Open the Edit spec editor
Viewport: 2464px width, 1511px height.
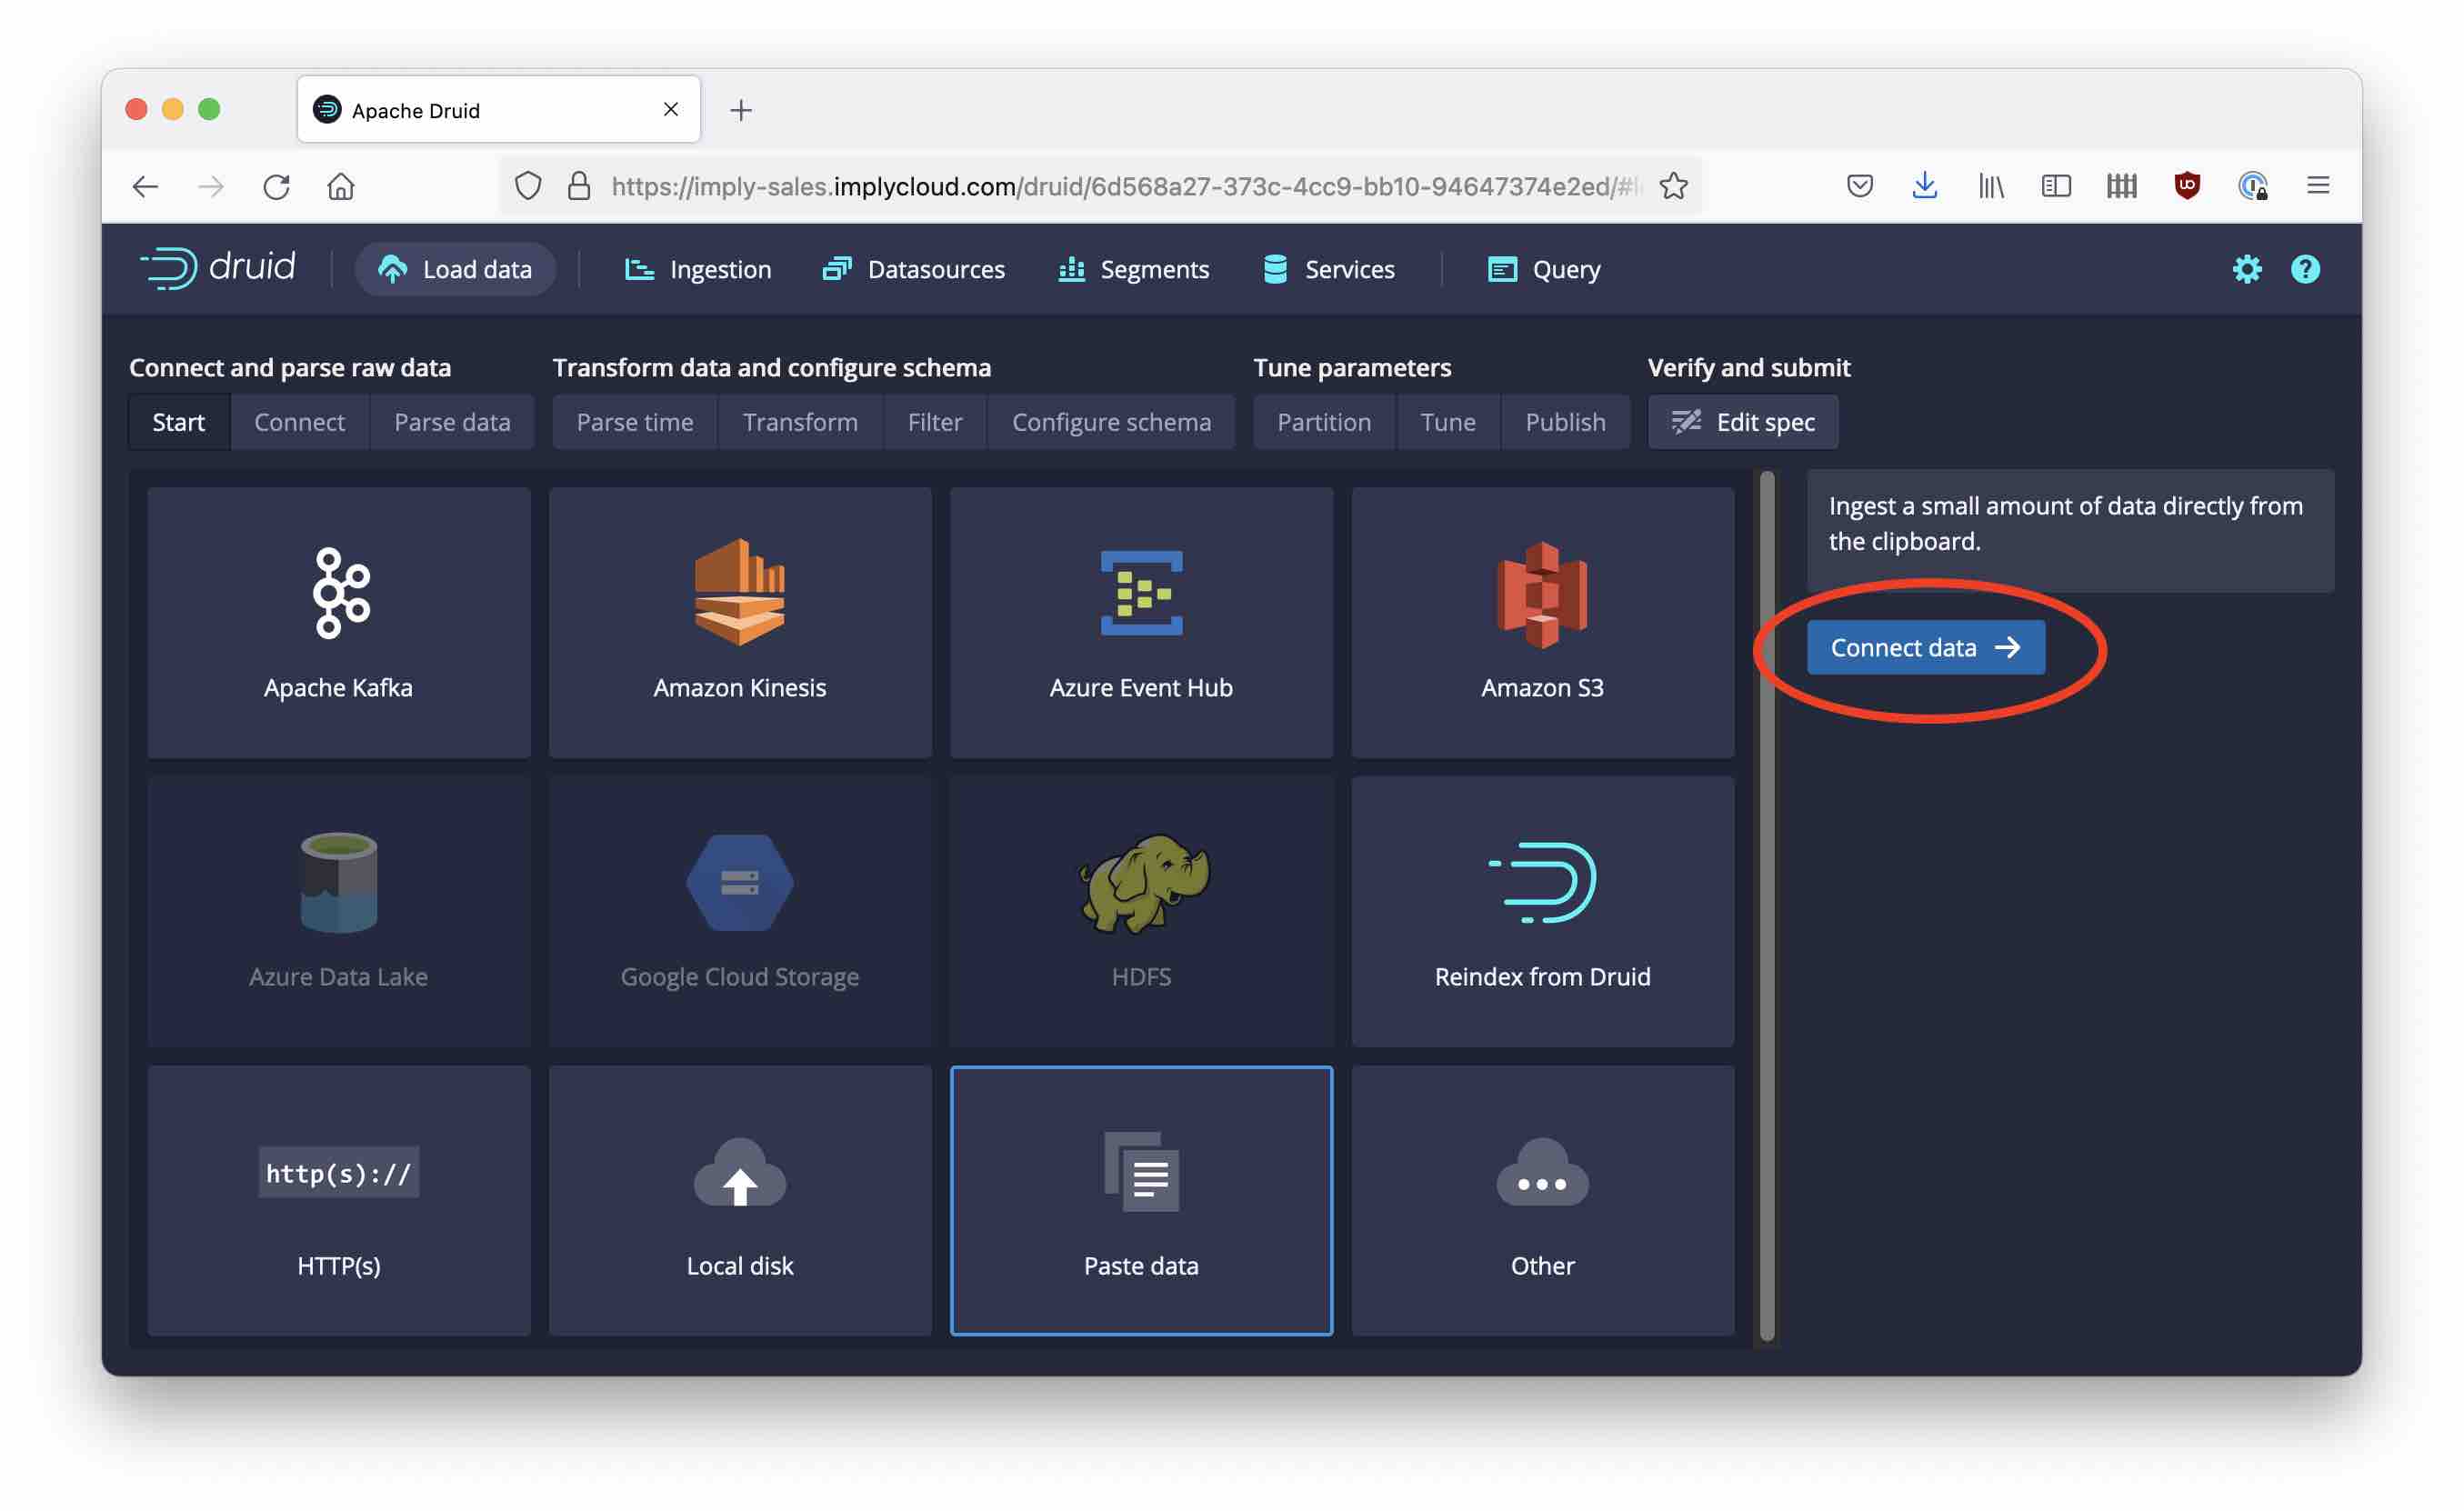[1743, 421]
